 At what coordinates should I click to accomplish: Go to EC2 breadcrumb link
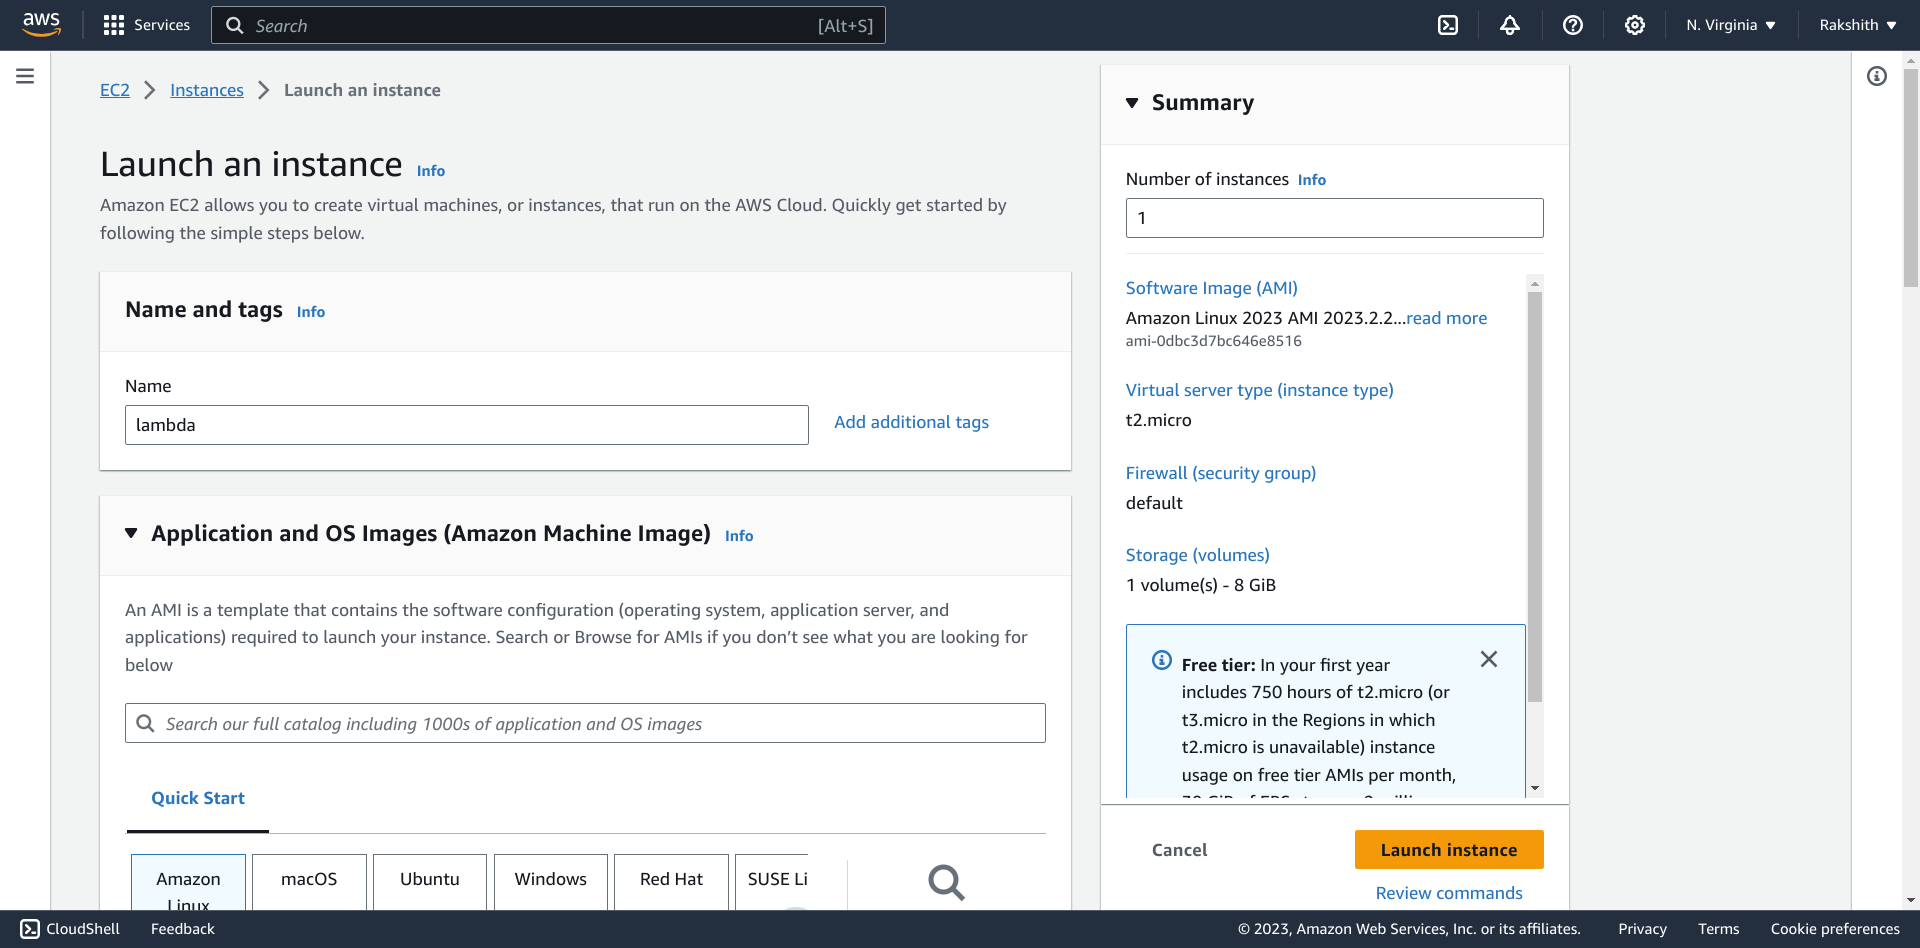click(x=115, y=90)
